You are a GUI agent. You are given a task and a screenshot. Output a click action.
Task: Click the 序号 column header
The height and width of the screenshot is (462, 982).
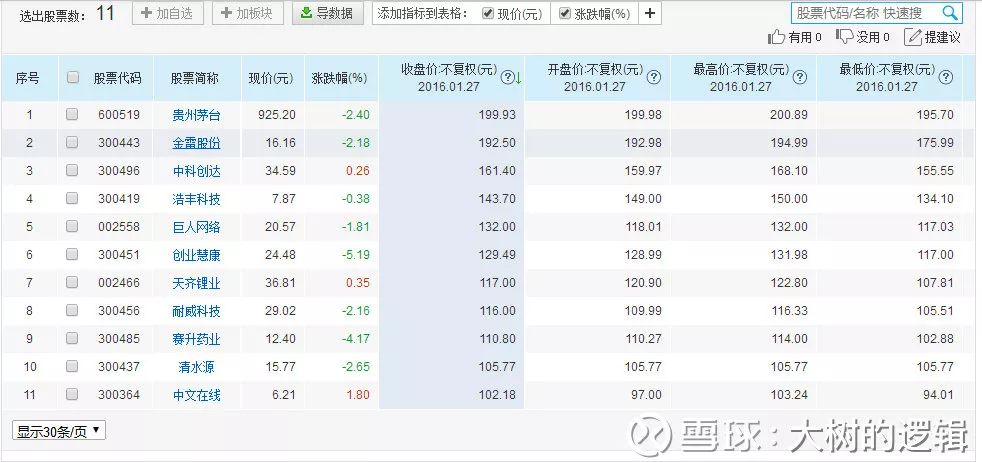28,78
